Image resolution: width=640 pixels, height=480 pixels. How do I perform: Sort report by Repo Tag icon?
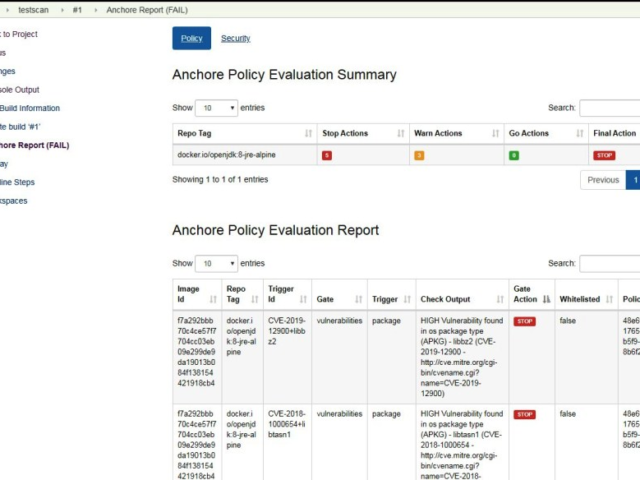coord(255,299)
